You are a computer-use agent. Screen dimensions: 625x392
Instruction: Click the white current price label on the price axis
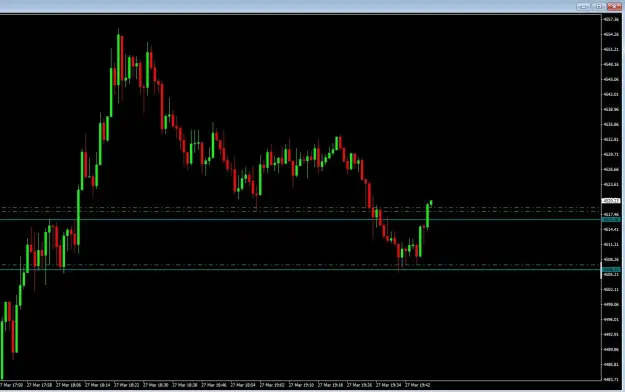611,201
